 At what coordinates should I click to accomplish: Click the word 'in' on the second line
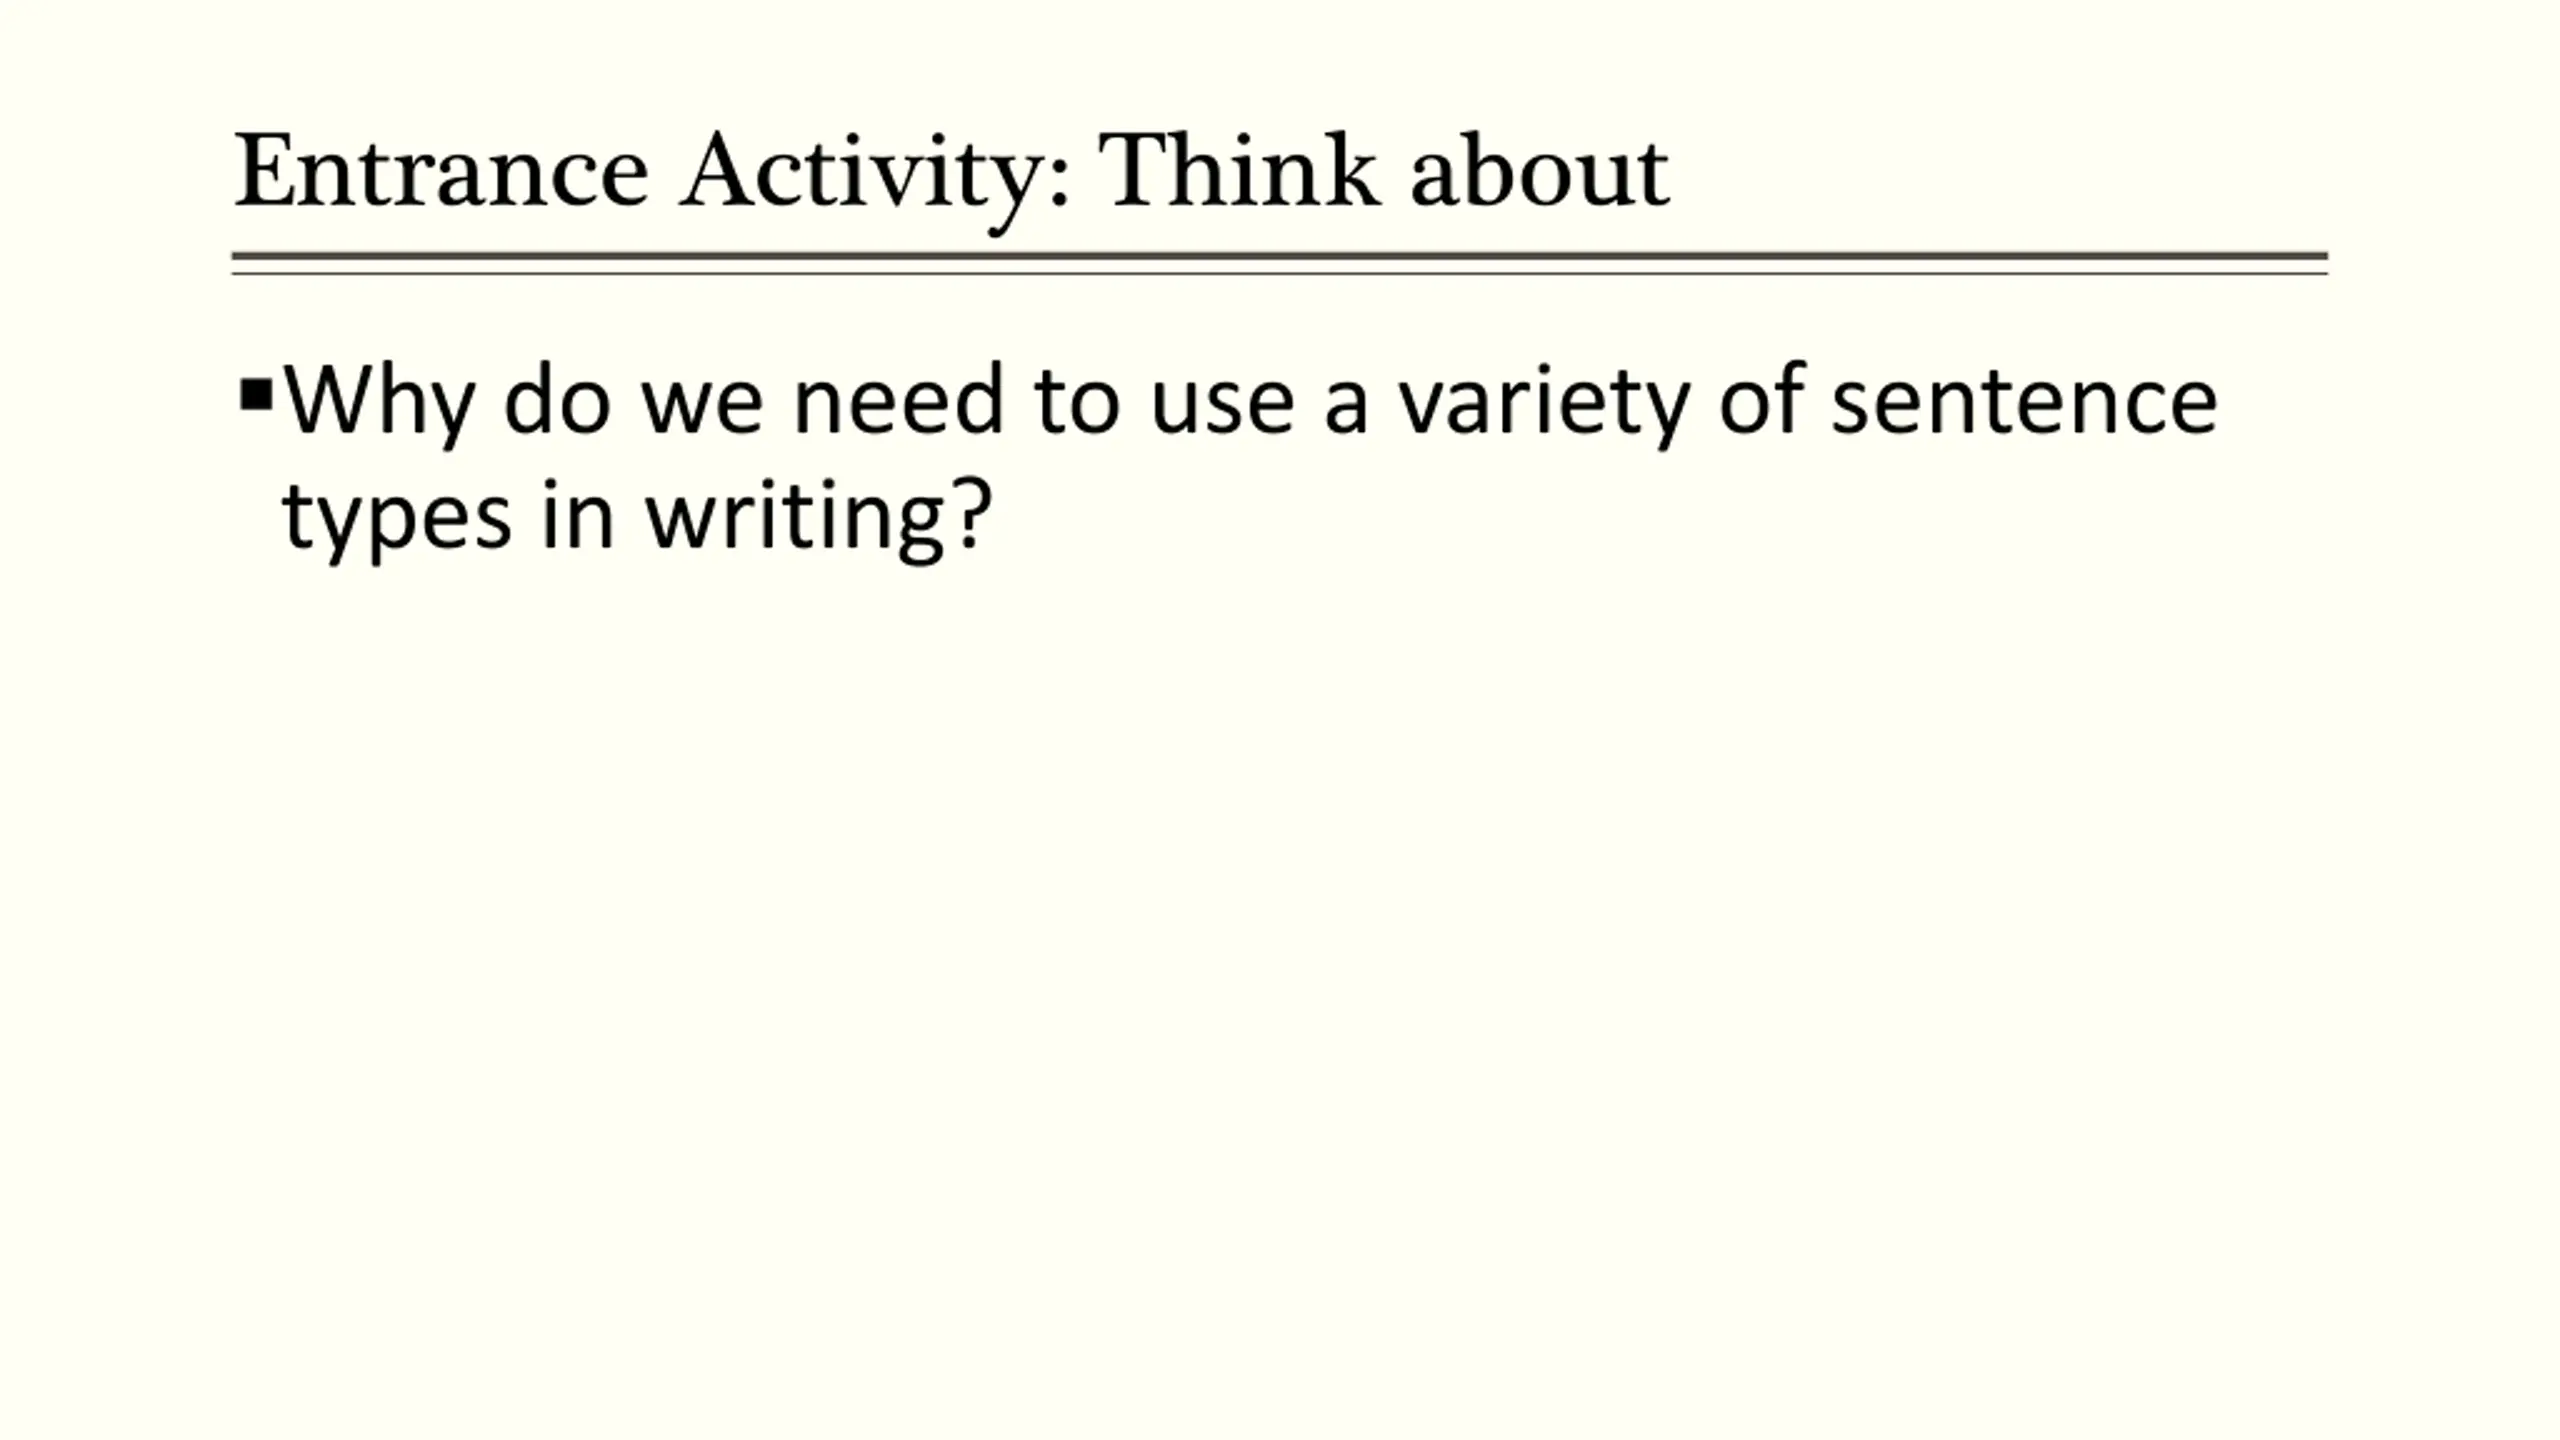point(577,513)
